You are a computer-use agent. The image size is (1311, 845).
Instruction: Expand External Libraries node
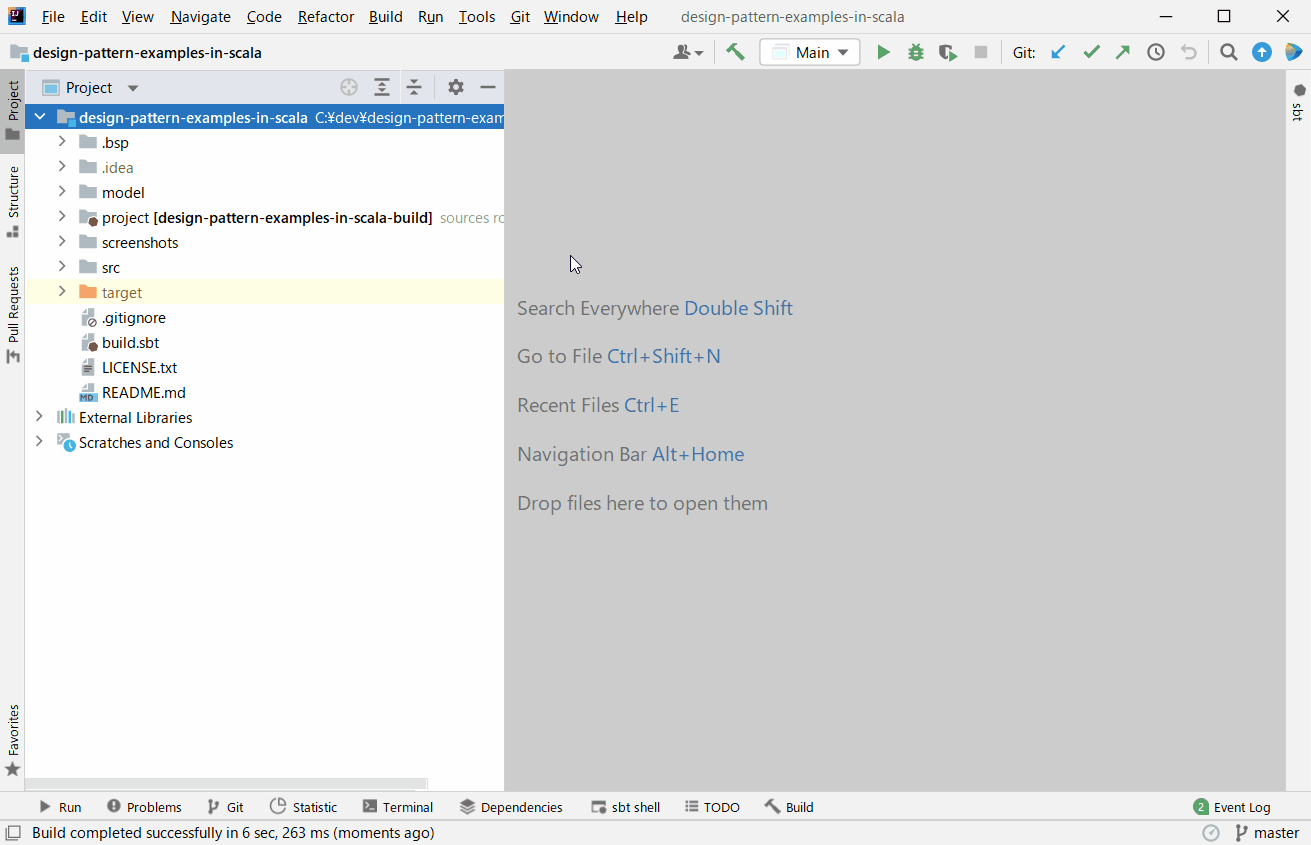point(40,417)
